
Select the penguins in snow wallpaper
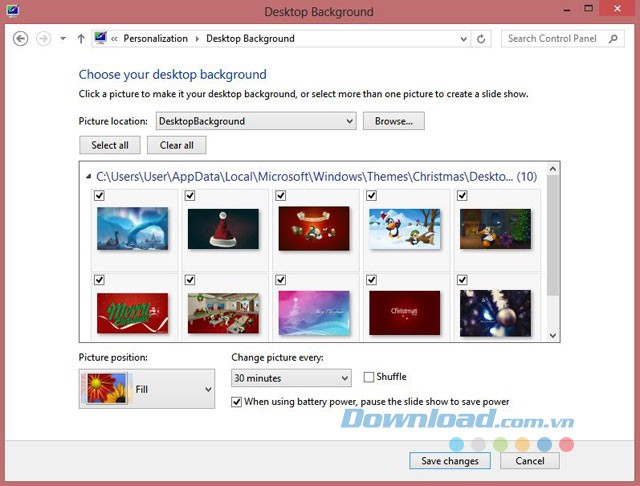pos(404,228)
